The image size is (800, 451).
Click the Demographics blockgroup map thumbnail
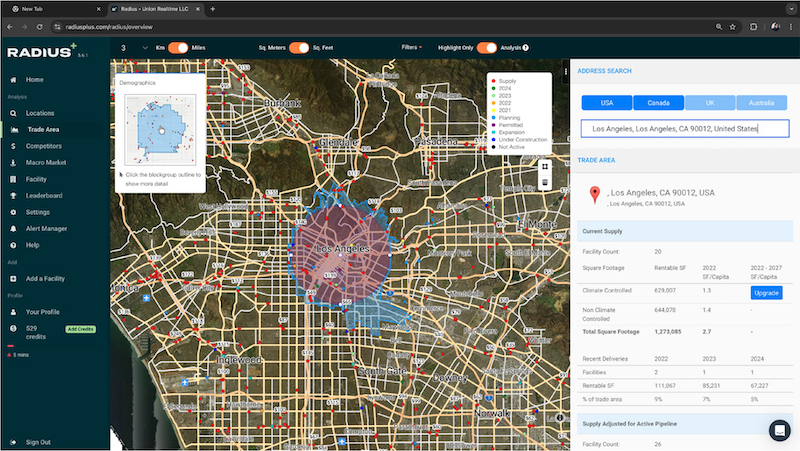pyautogui.click(x=160, y=130)
